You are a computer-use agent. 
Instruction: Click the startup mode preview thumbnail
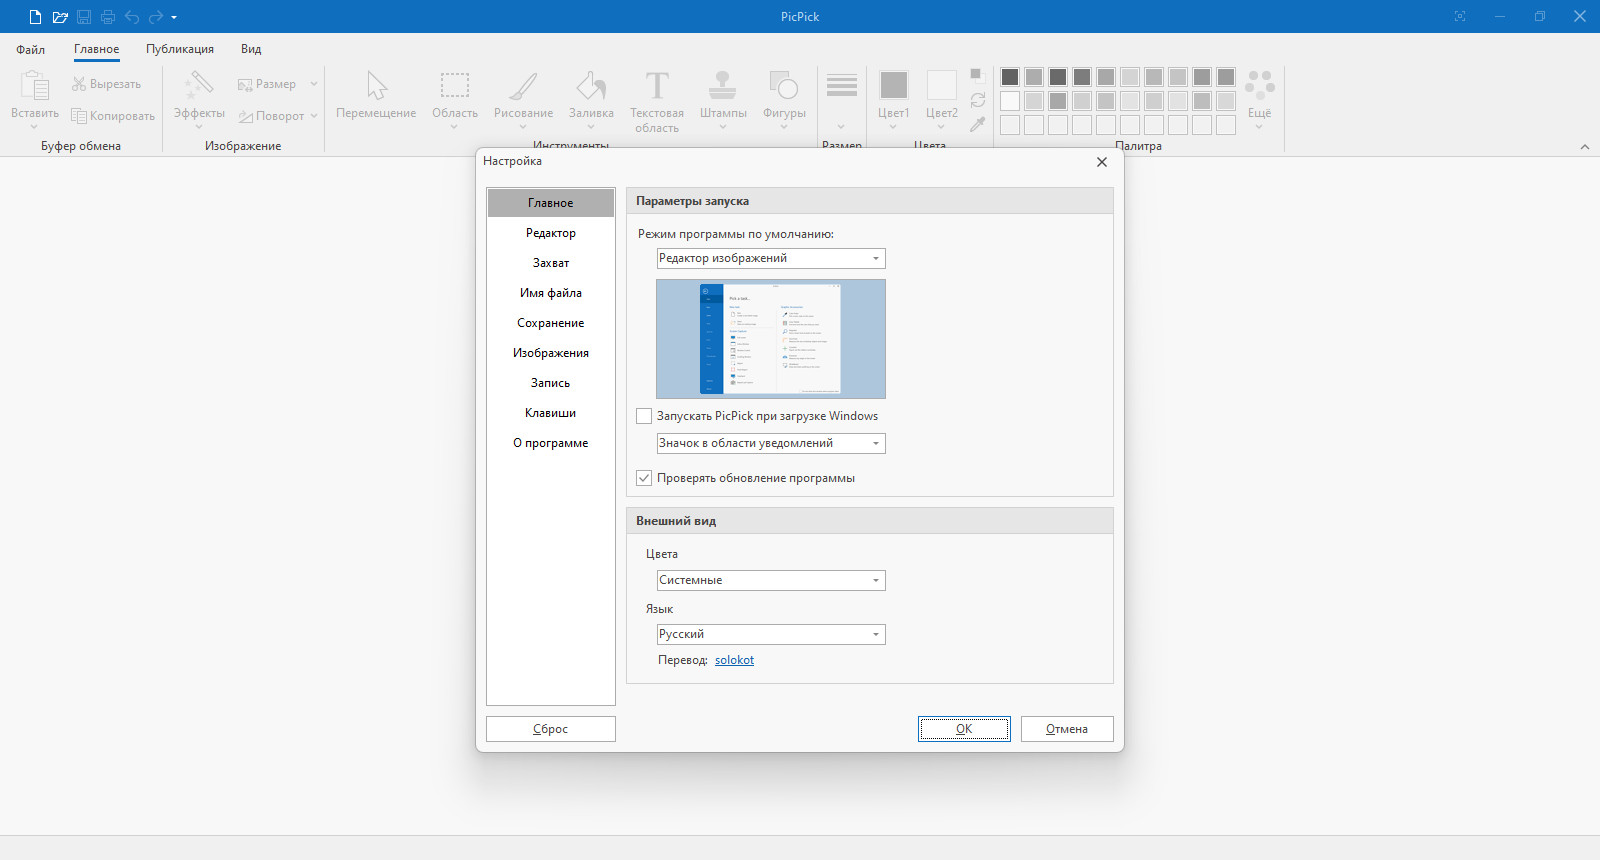pos(771,339)
